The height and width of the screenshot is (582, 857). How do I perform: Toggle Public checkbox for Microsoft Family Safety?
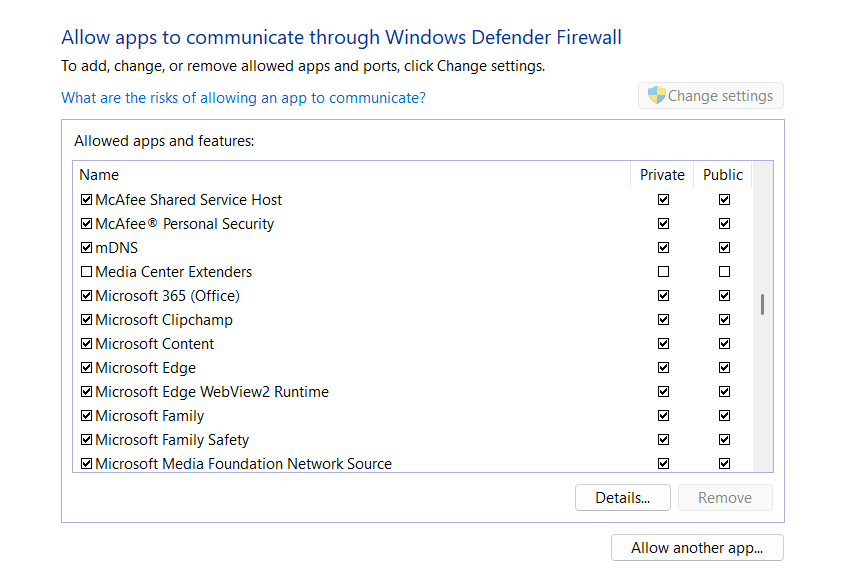coord(724,440)
